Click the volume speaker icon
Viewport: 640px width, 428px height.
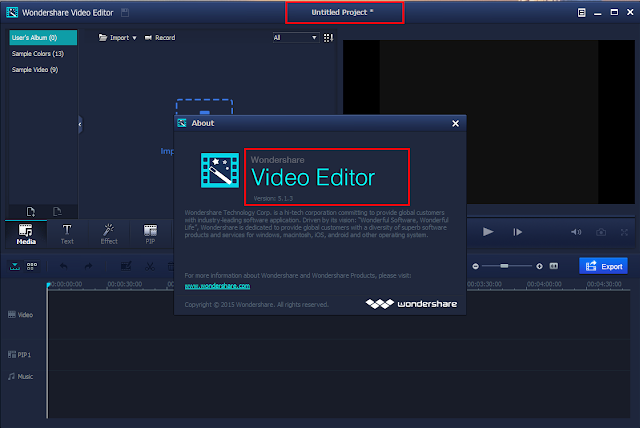(x=576, y=232)
